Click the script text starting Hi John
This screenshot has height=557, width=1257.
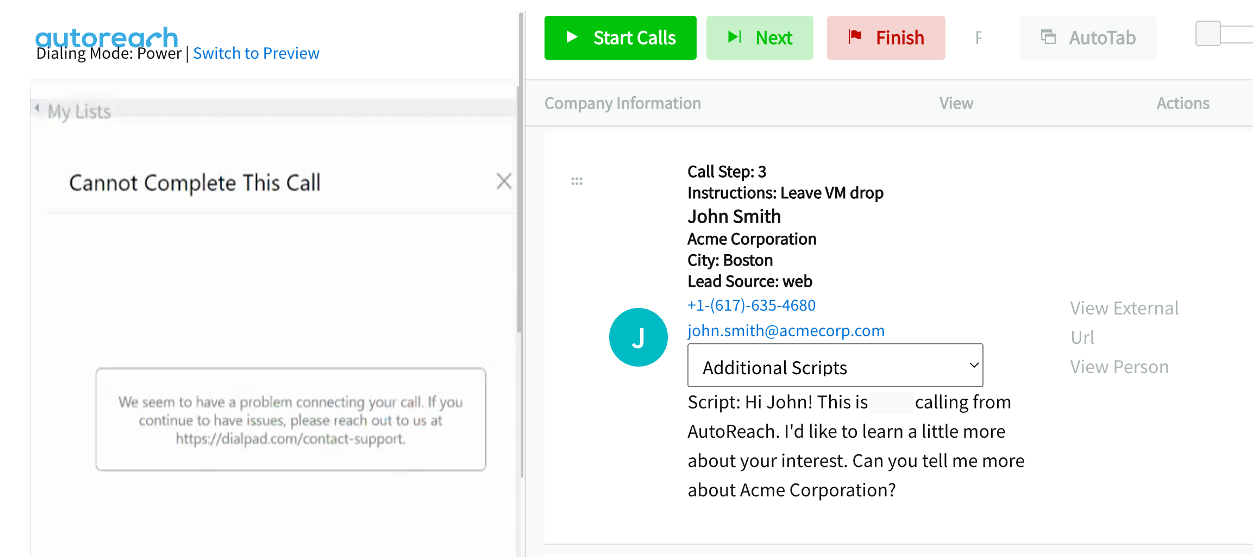(x=856, y=446)
